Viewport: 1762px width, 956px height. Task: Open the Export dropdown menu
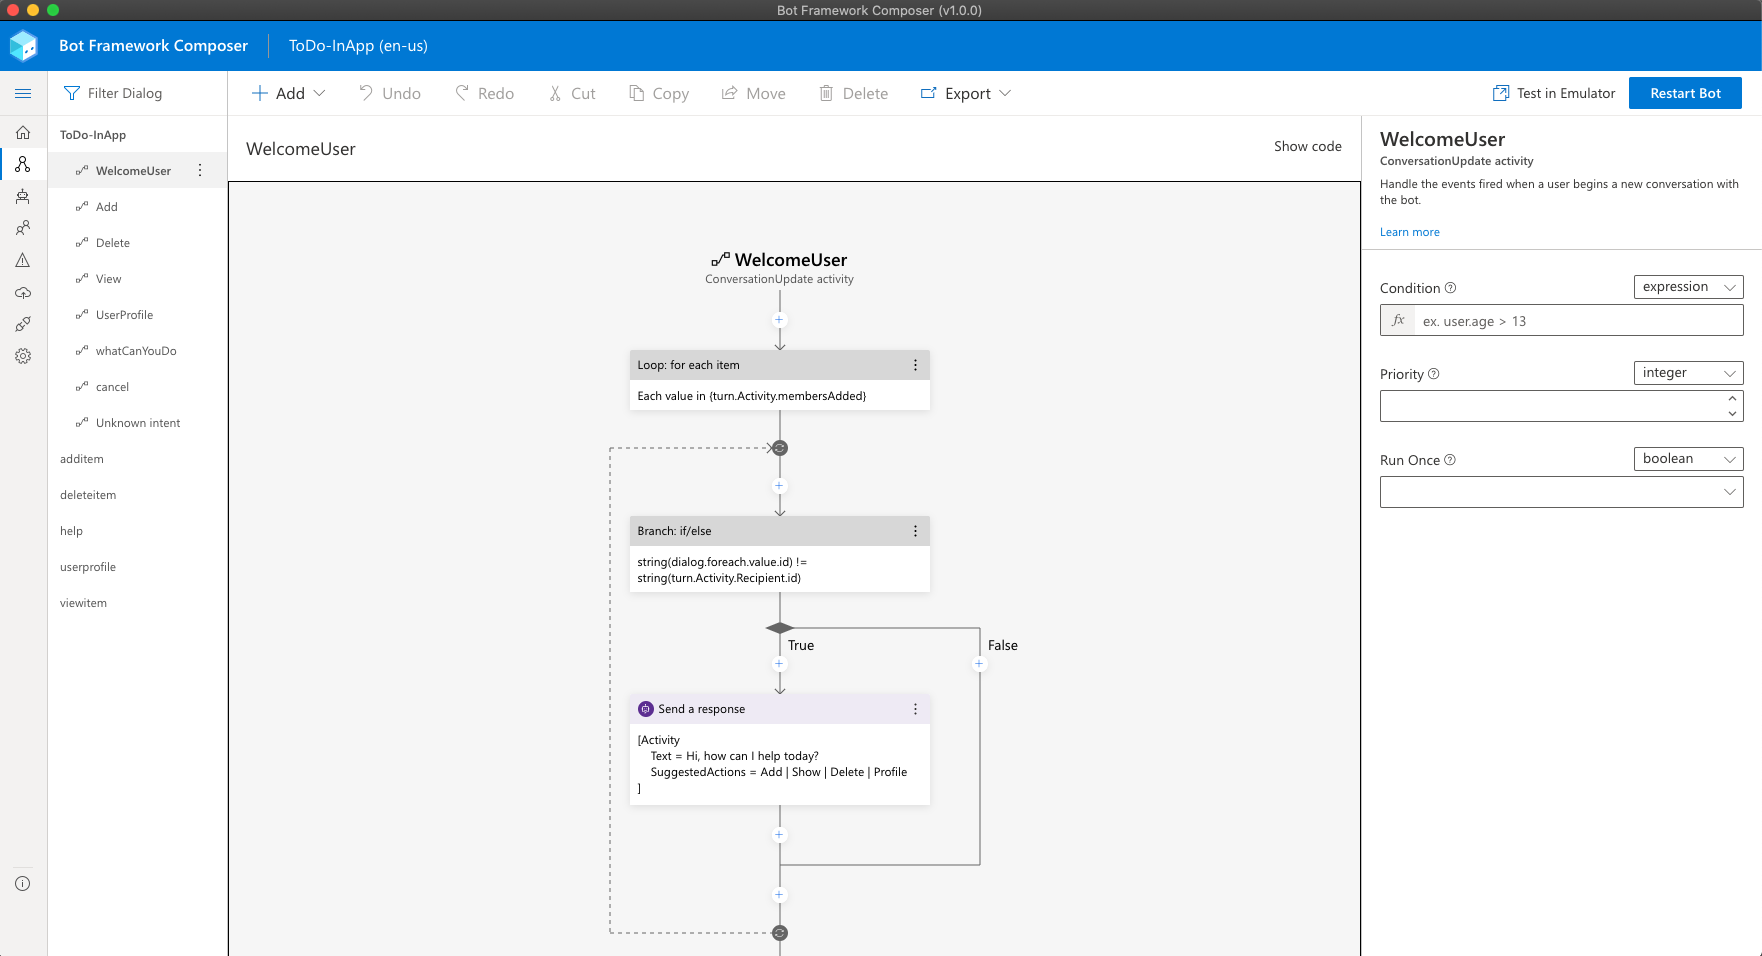tap(966, 93)
